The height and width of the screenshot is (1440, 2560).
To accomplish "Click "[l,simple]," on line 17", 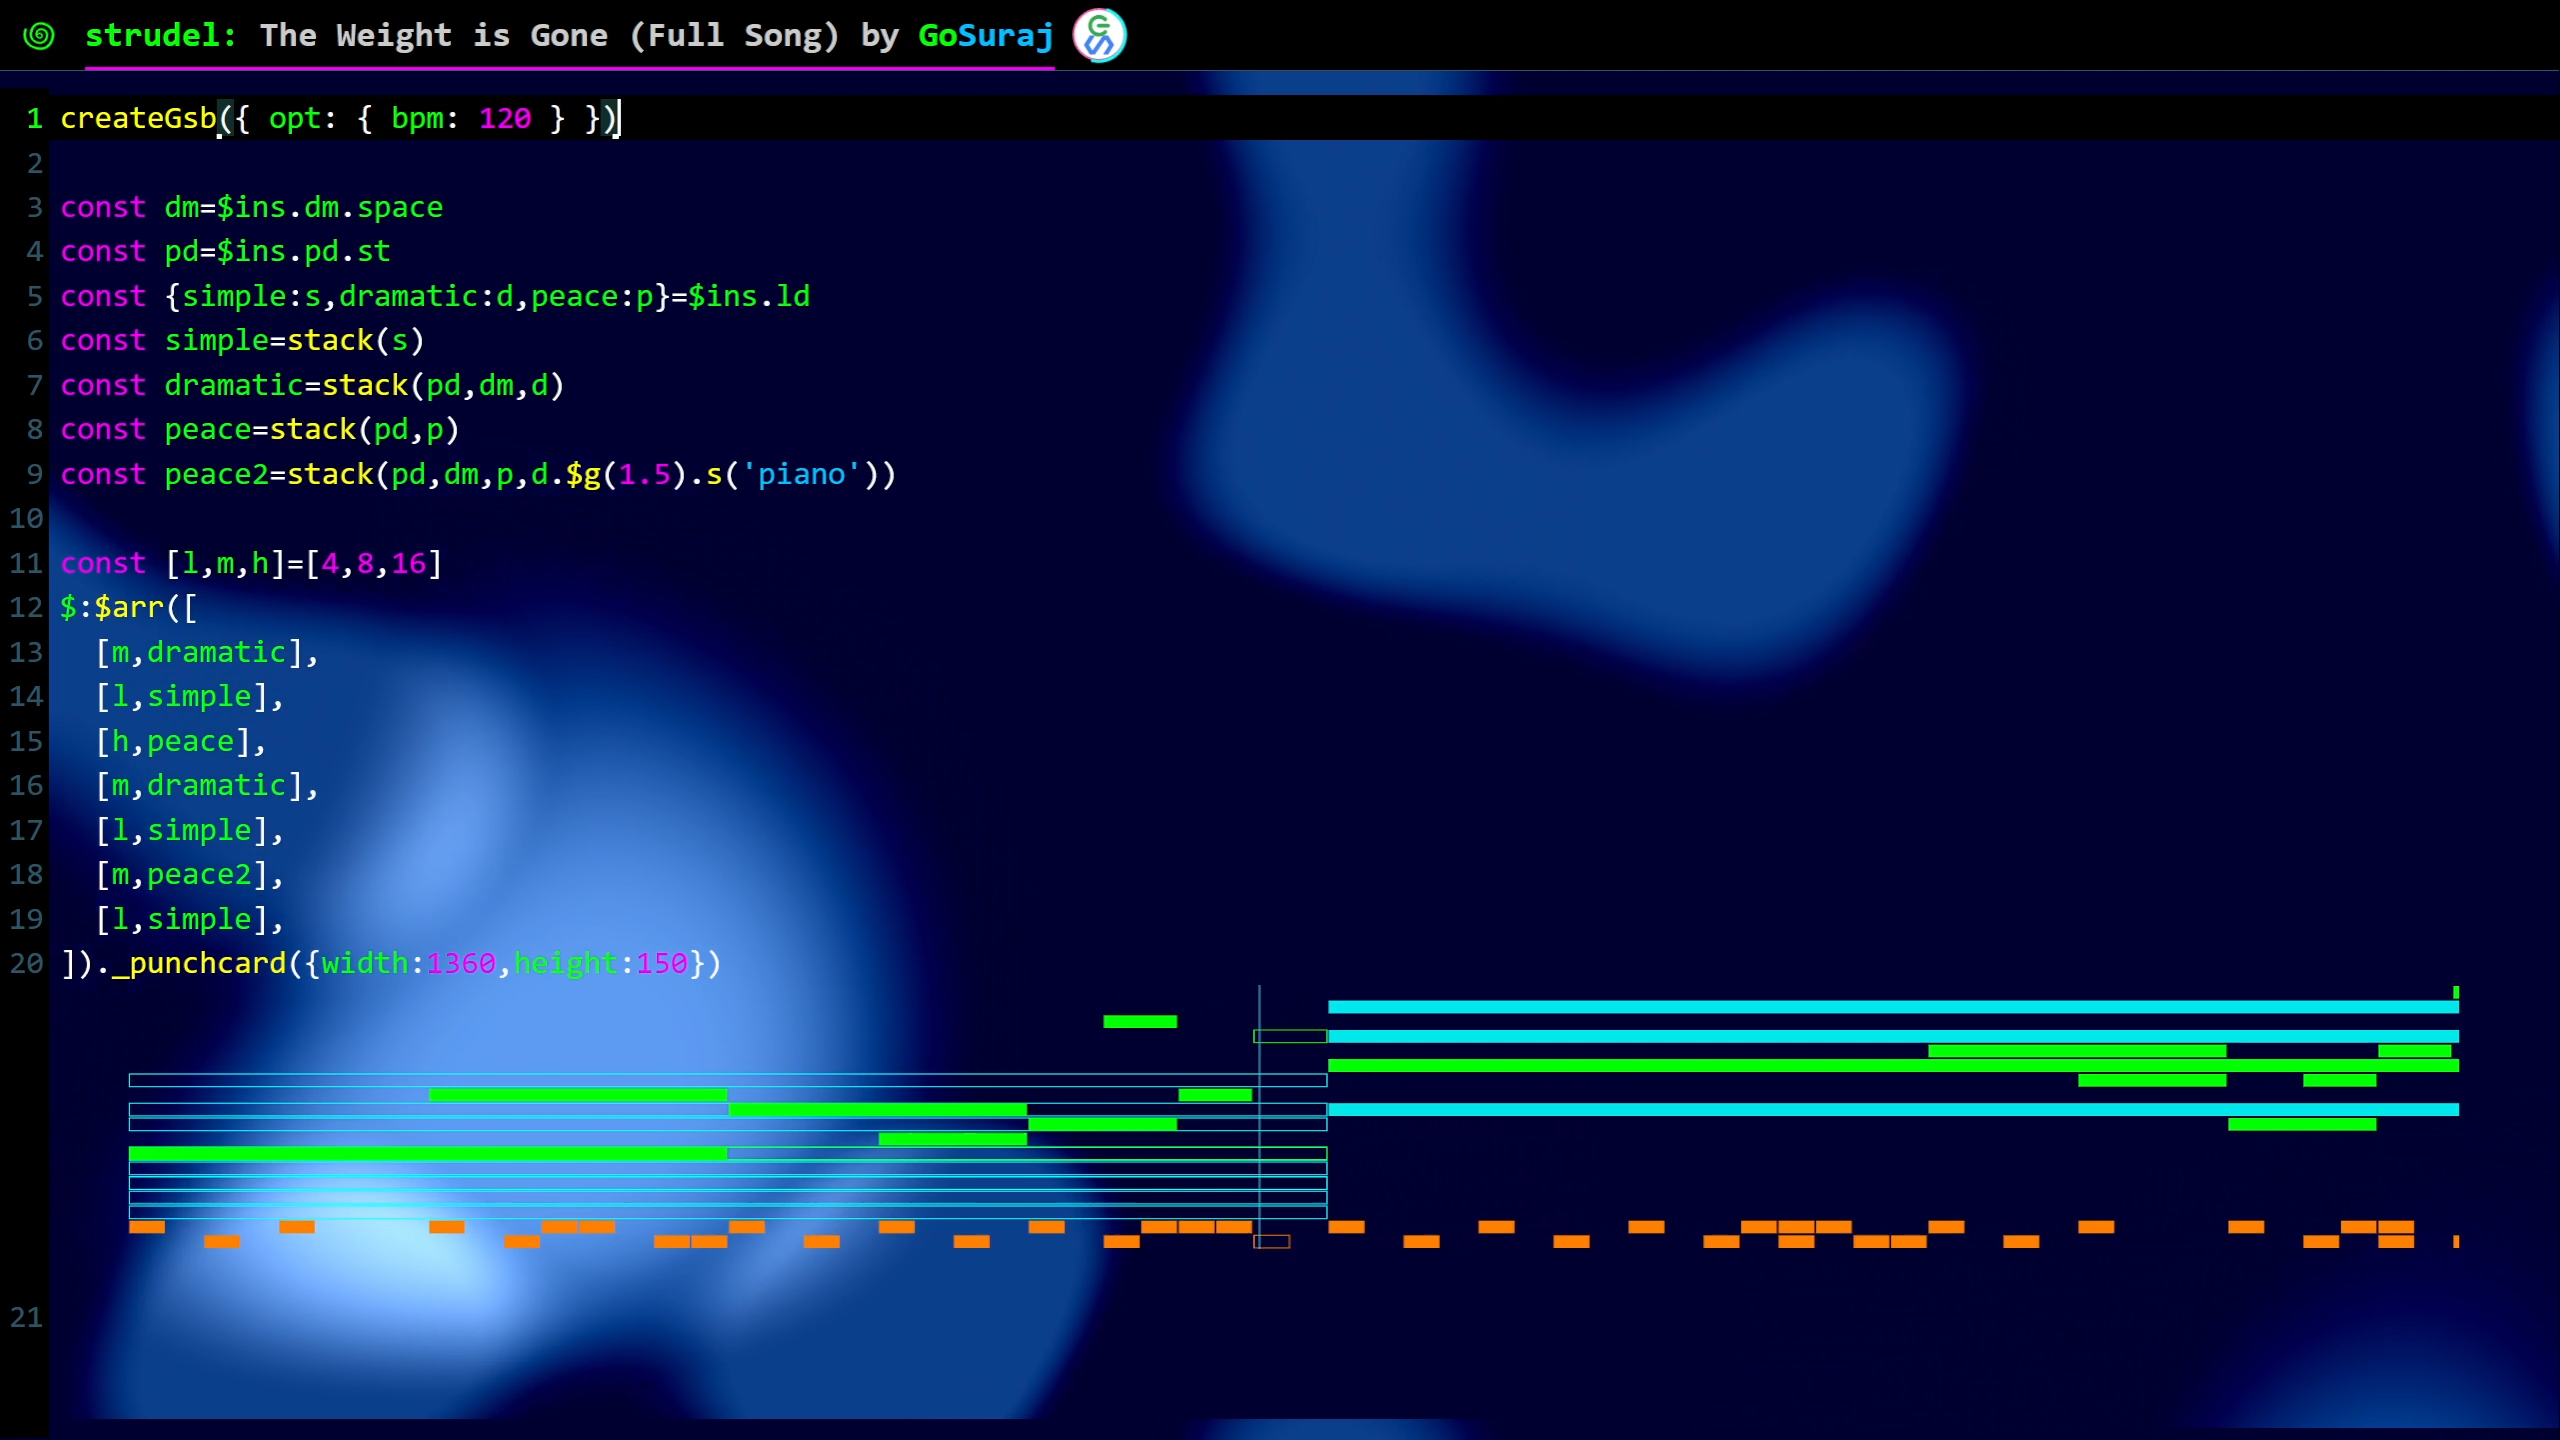I will (191, 830).
